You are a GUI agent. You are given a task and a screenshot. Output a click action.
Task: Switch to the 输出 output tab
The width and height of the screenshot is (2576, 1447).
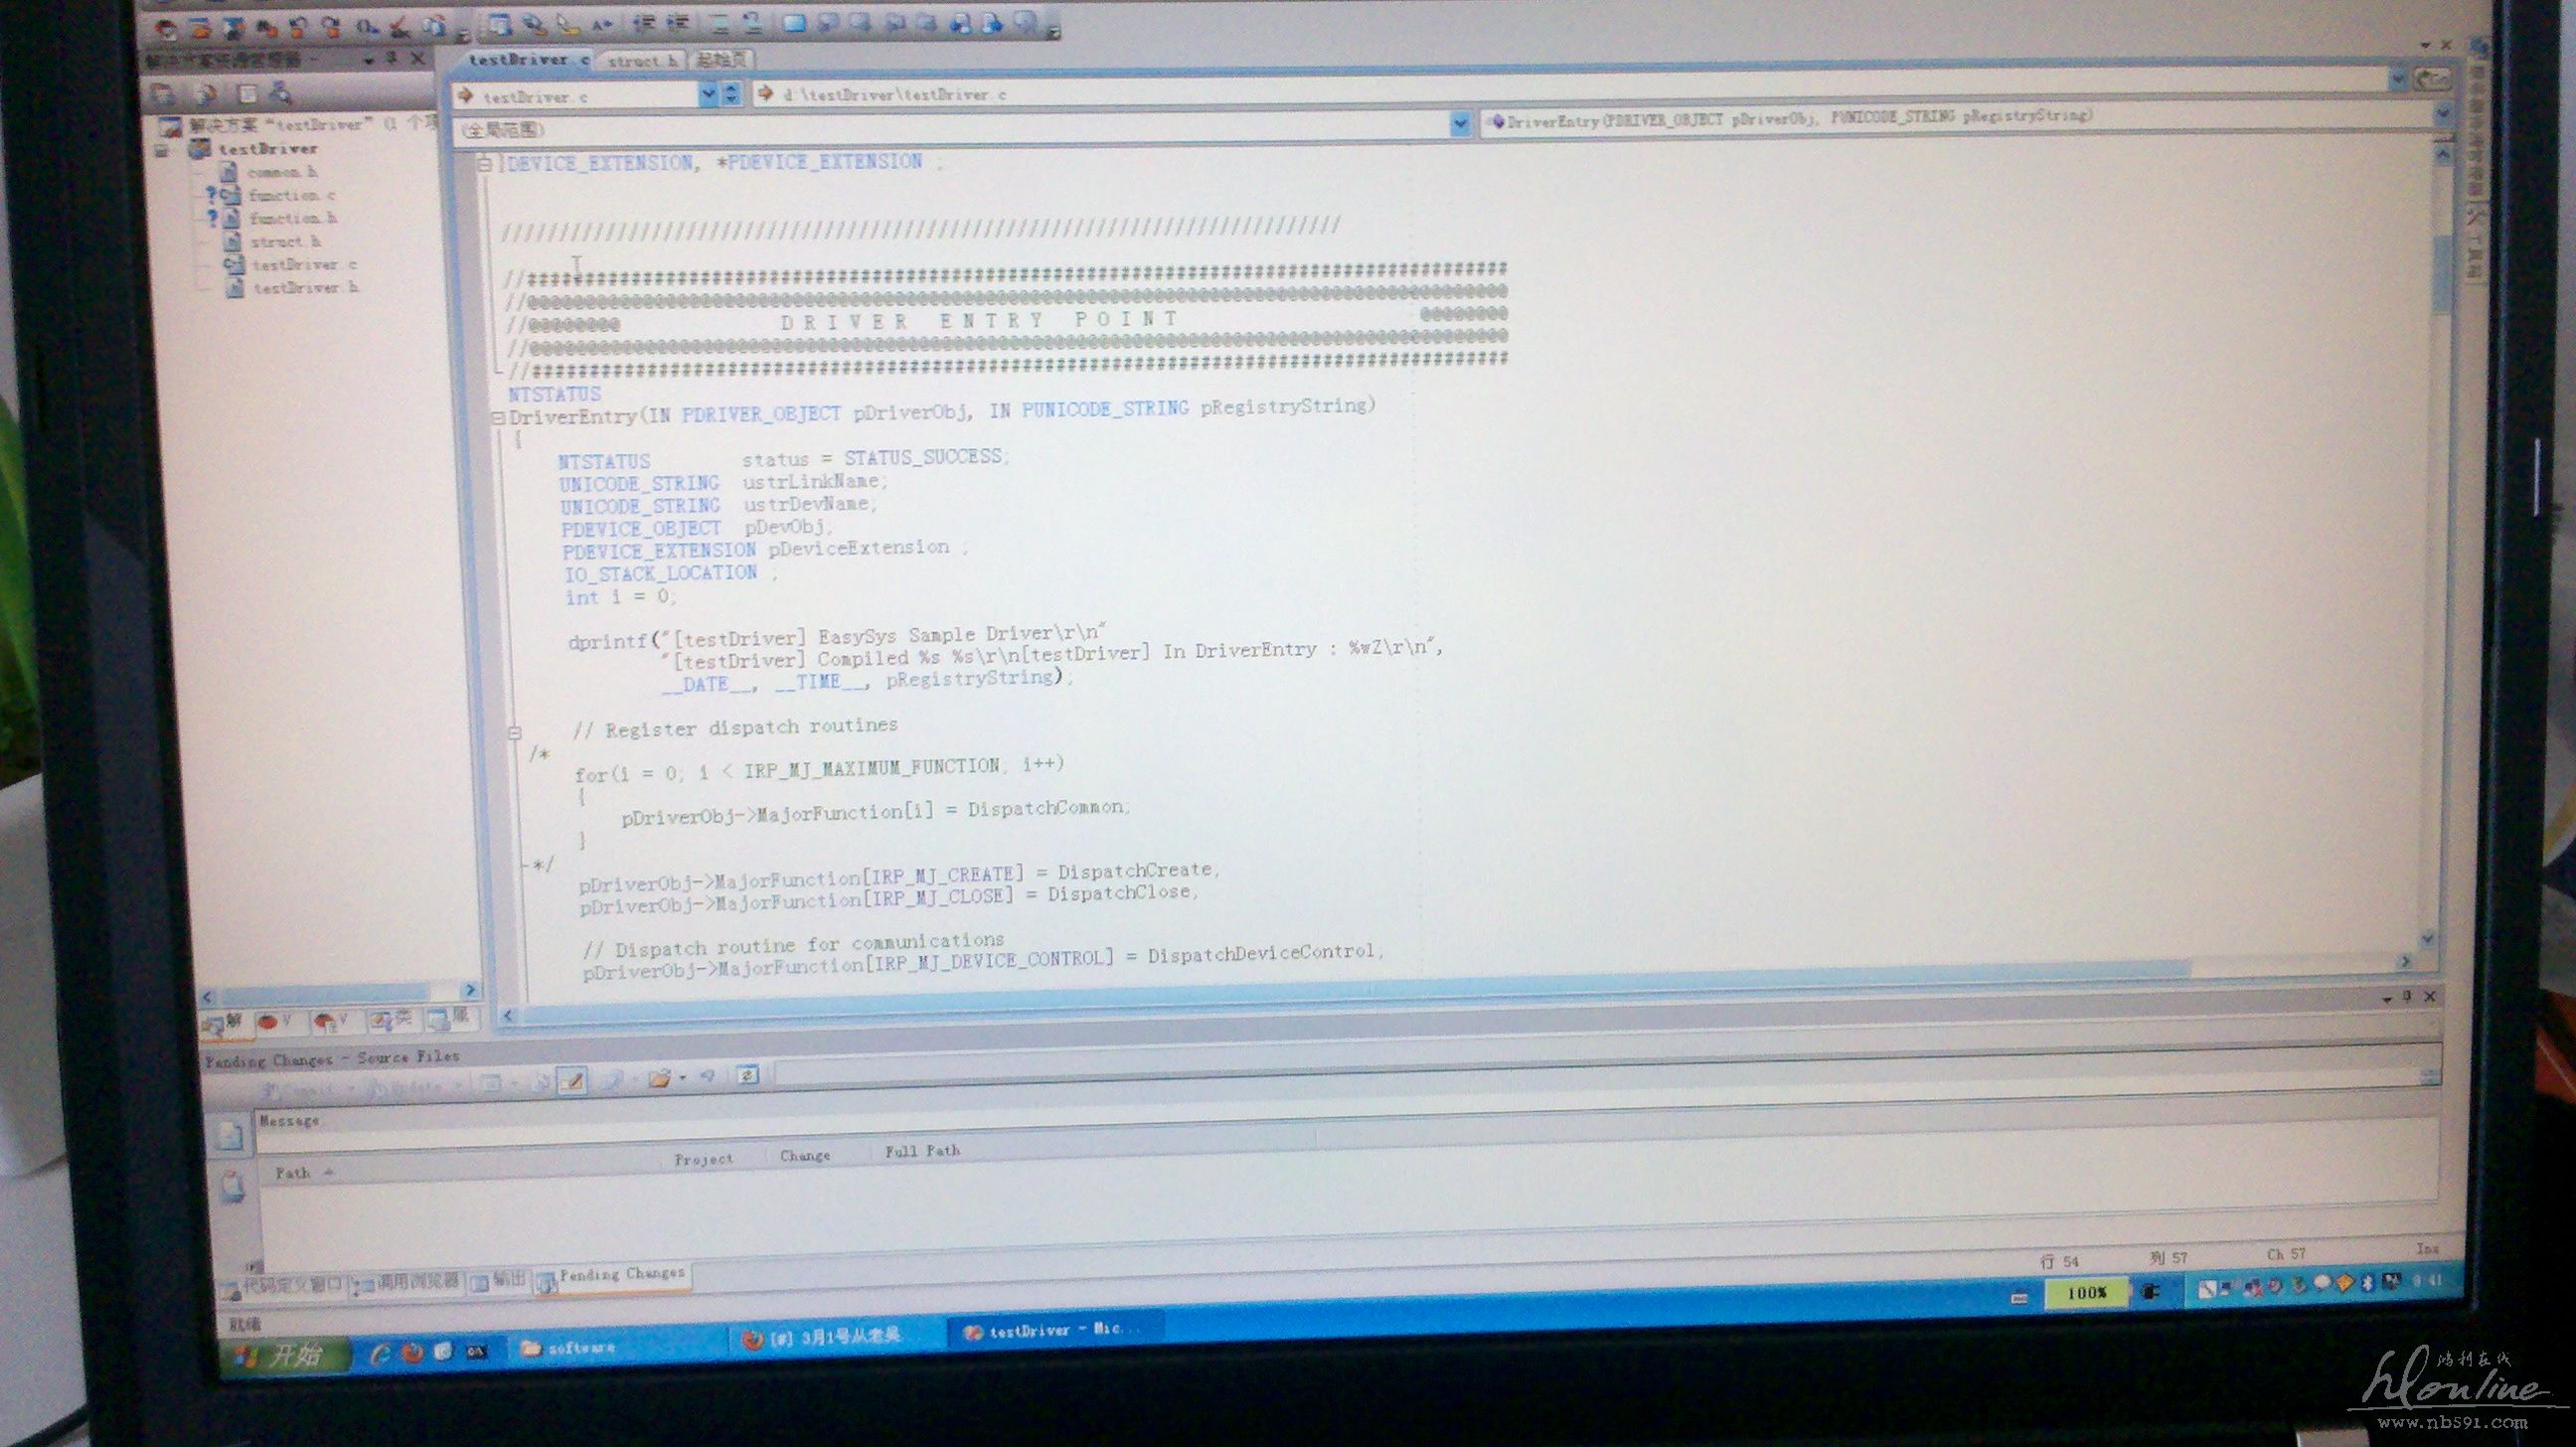point(499,1280)
